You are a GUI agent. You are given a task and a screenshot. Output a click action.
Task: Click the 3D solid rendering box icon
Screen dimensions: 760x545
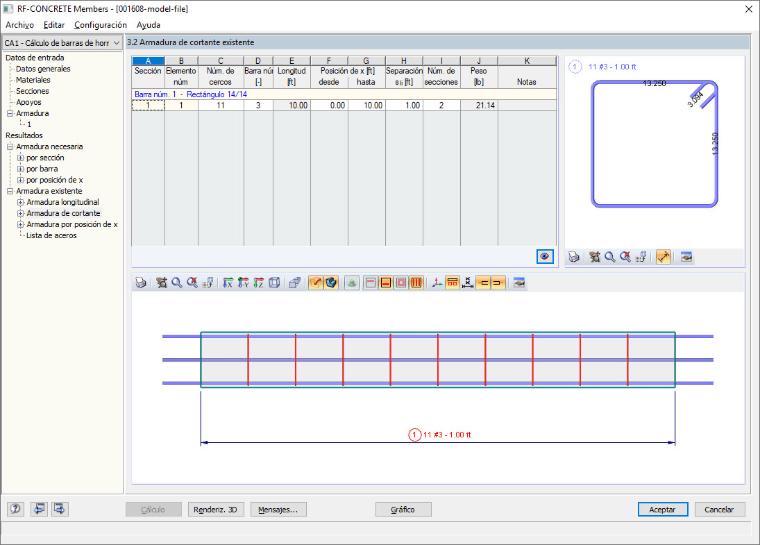[x=295, y=283]
